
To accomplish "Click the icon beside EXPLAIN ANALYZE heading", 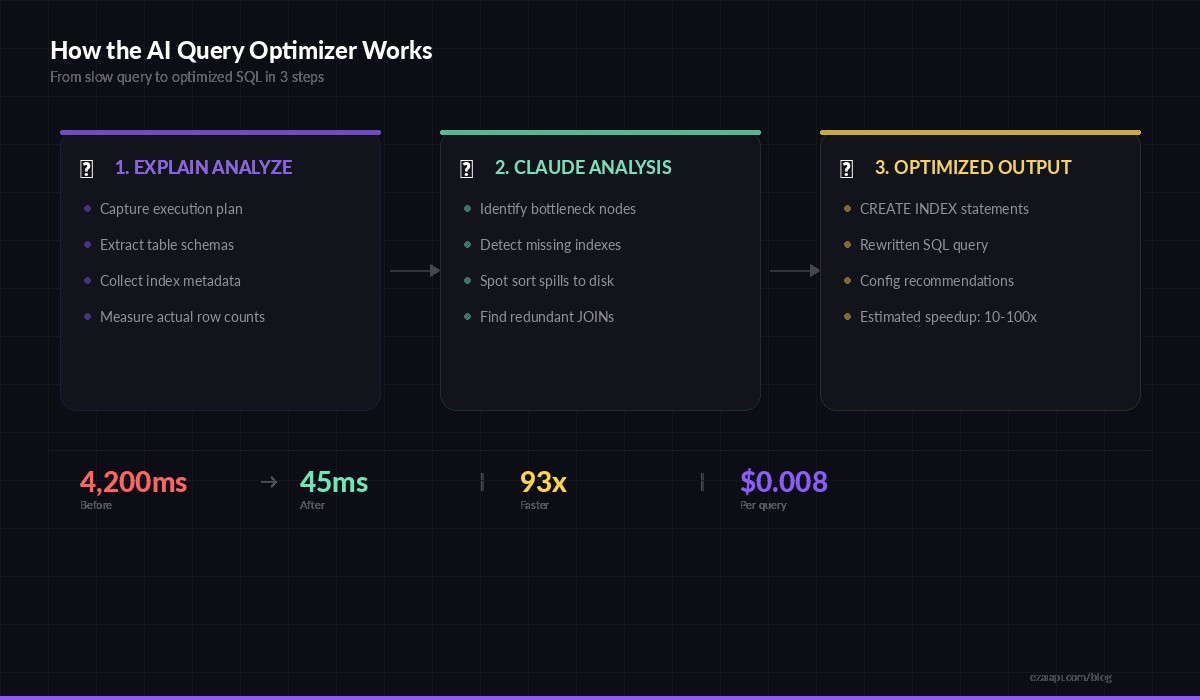I will click(86, 169).
